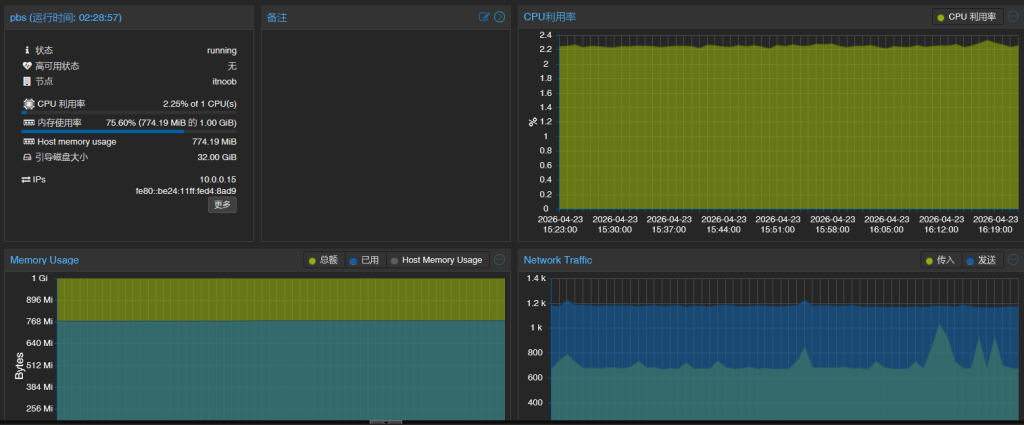Collapse the 备注 notes panel
This screenshot has height=425, width=1024.
point(499,17)
